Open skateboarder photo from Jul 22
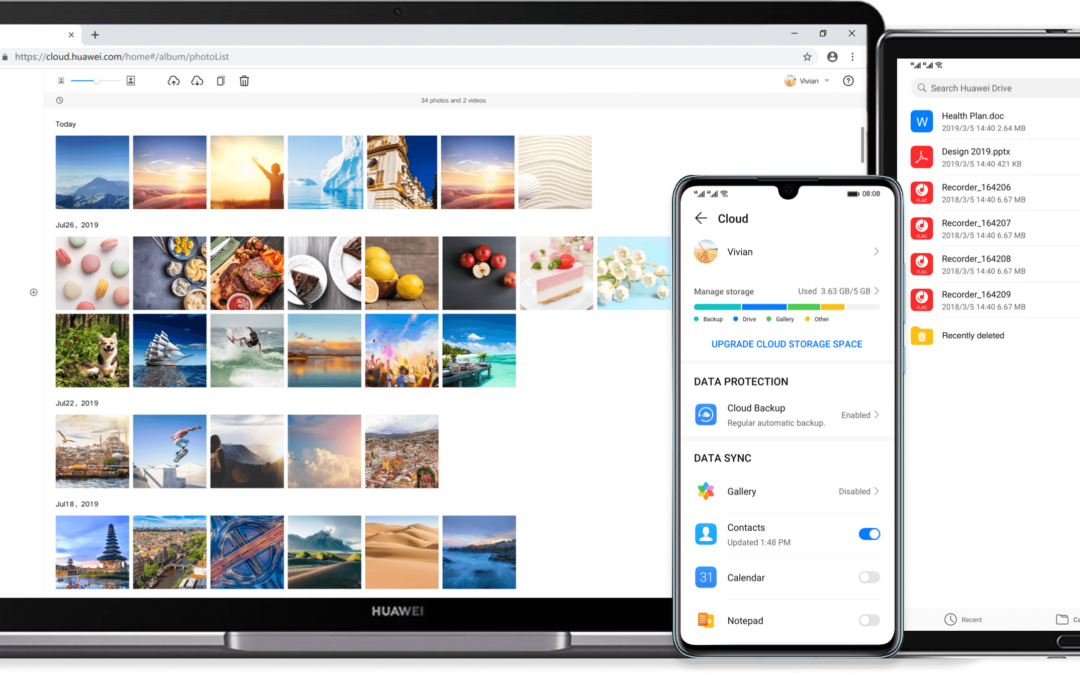The image size is (1080, 675). tap(169, 451)
